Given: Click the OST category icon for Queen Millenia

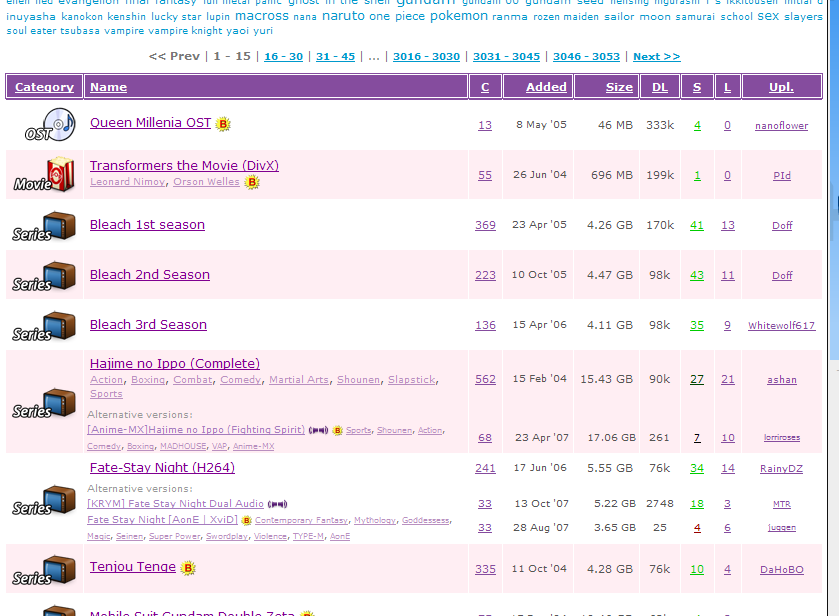Looking at the screenshot, I should tap(50, 125).
